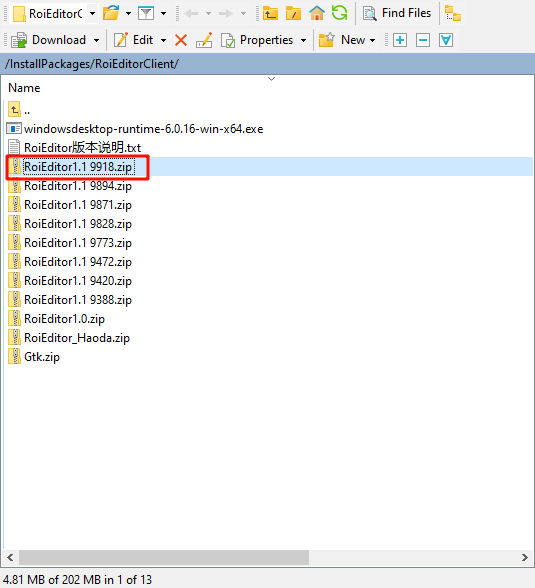Click the Rename pencil icon

[x=204, y=40]
